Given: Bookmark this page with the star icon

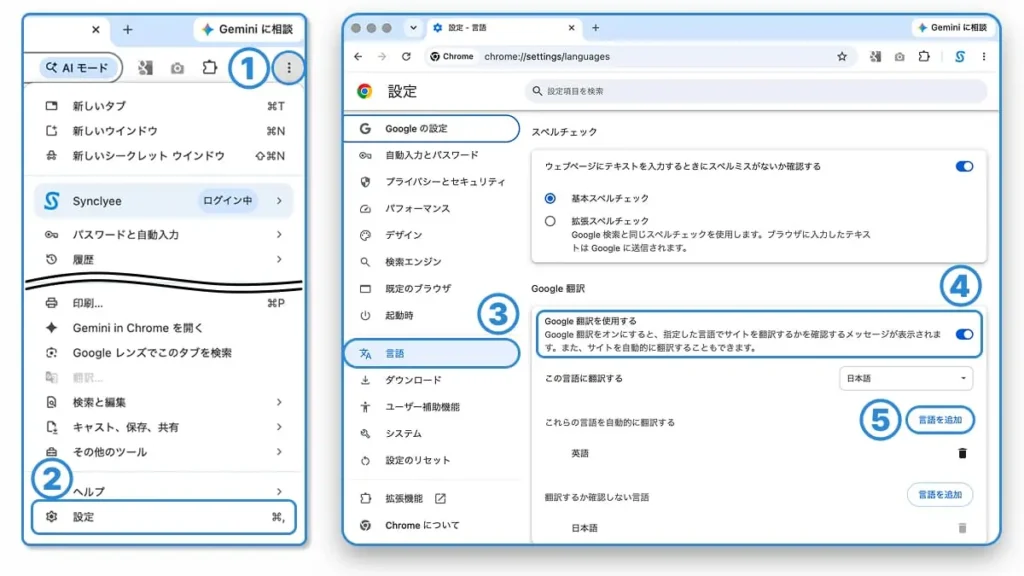Looking at the screenshot, I should point(842,57).
